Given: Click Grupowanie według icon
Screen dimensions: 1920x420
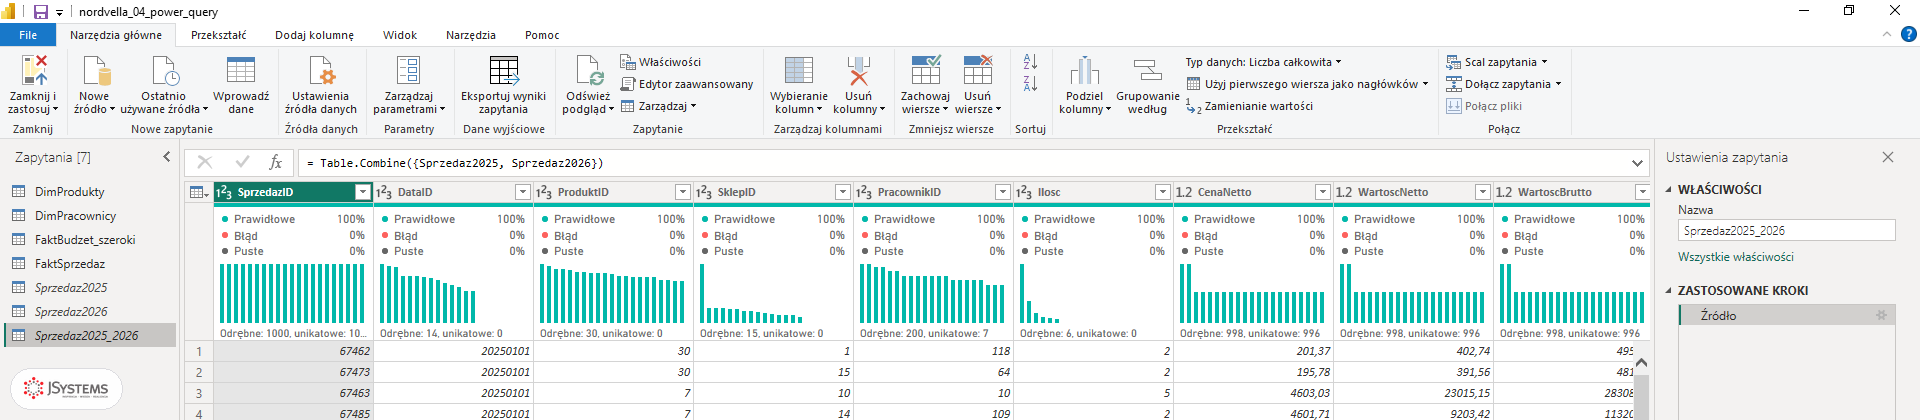Looking at the screenshot, I should coord(1147,71).
